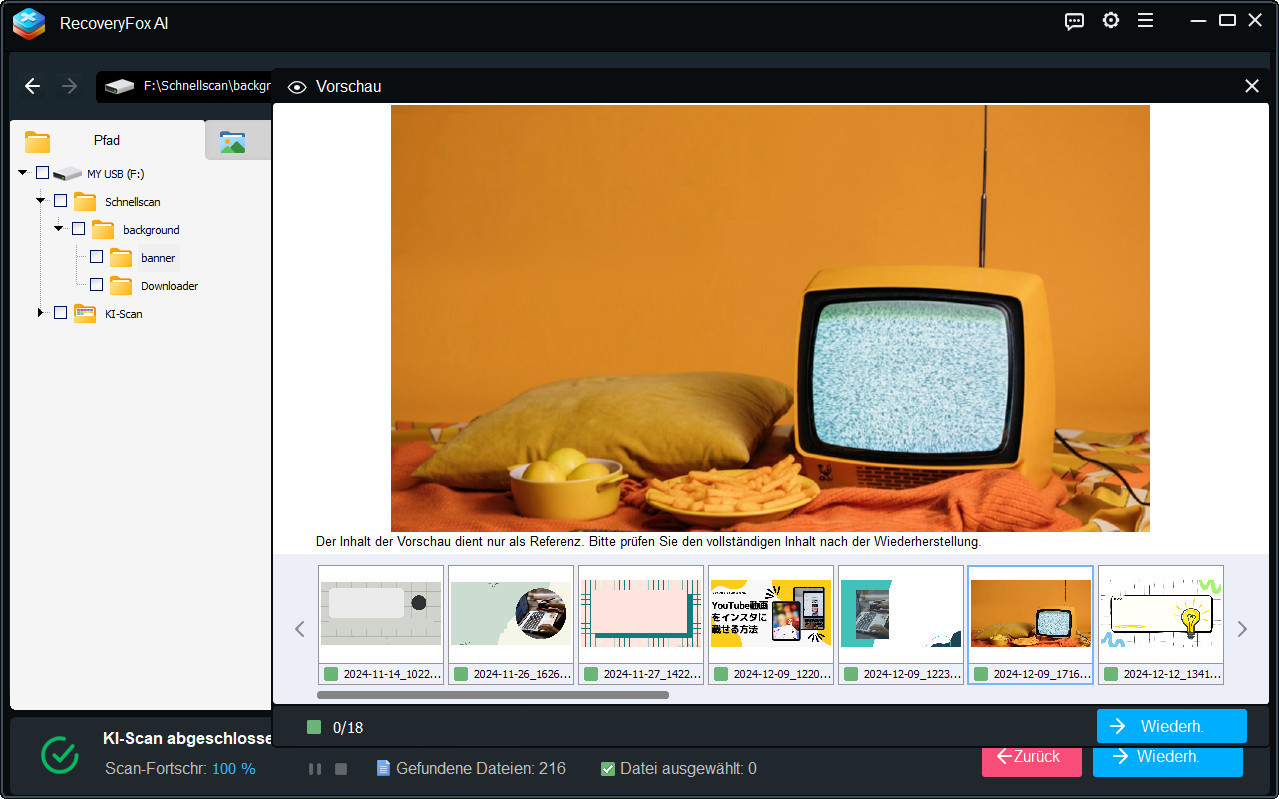This screenshot has width=1279, height=799.
Task: Tick the Downloader folder checkbox
Action: 96,285
